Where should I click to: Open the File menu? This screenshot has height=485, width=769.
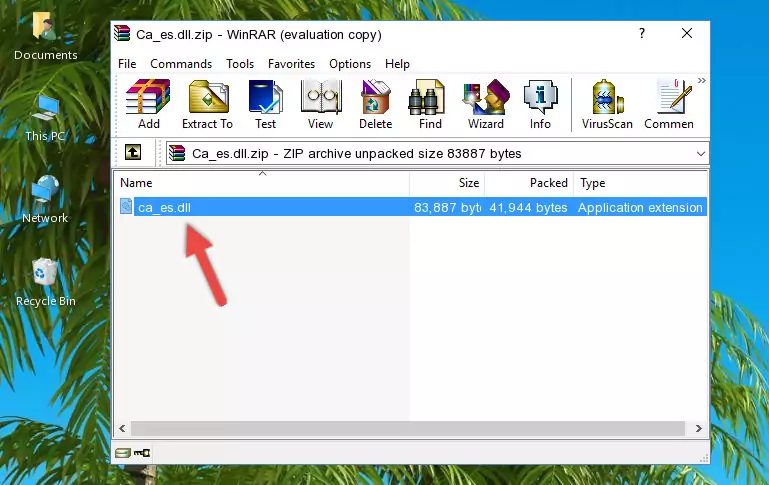127,64
